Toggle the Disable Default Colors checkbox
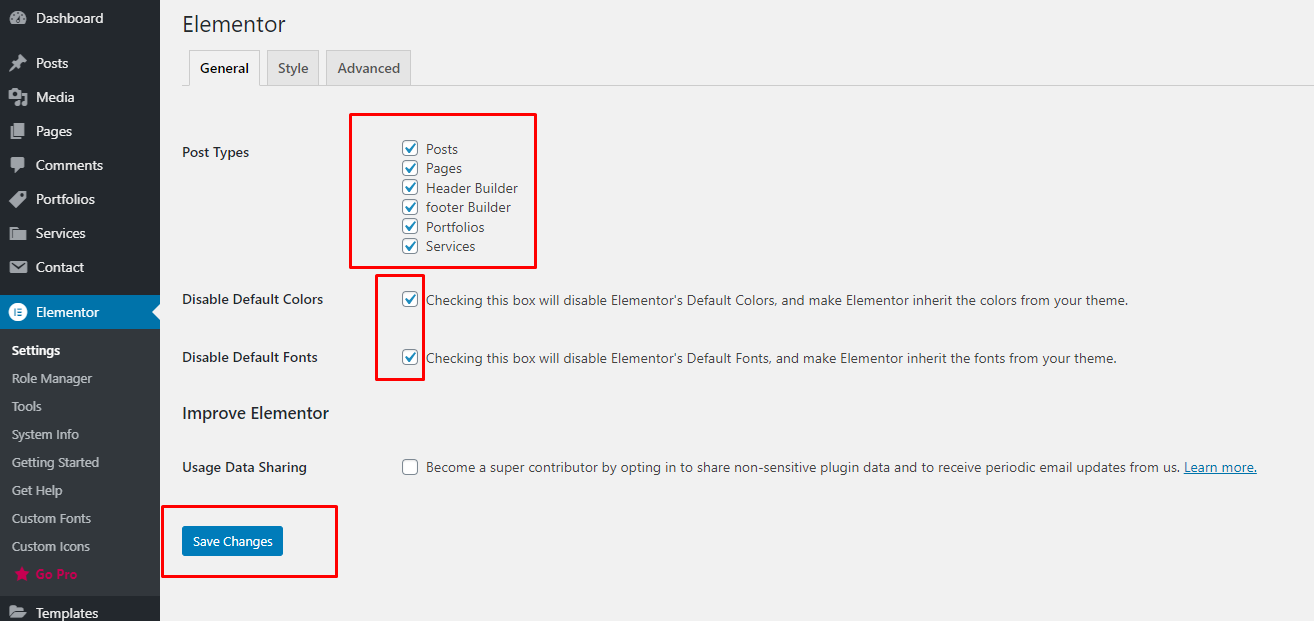1314x621 pixels. click(410, 299)
